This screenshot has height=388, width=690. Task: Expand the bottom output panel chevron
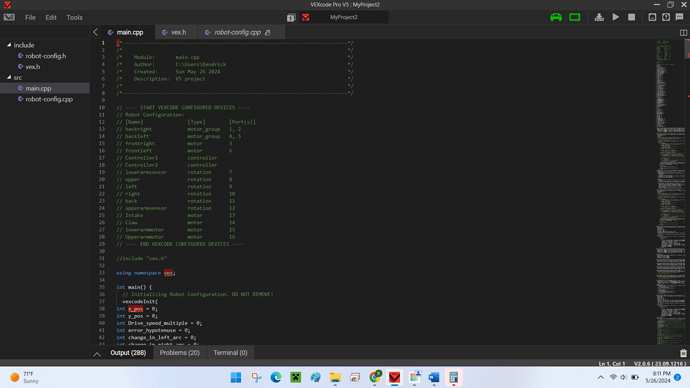(97, 353)
